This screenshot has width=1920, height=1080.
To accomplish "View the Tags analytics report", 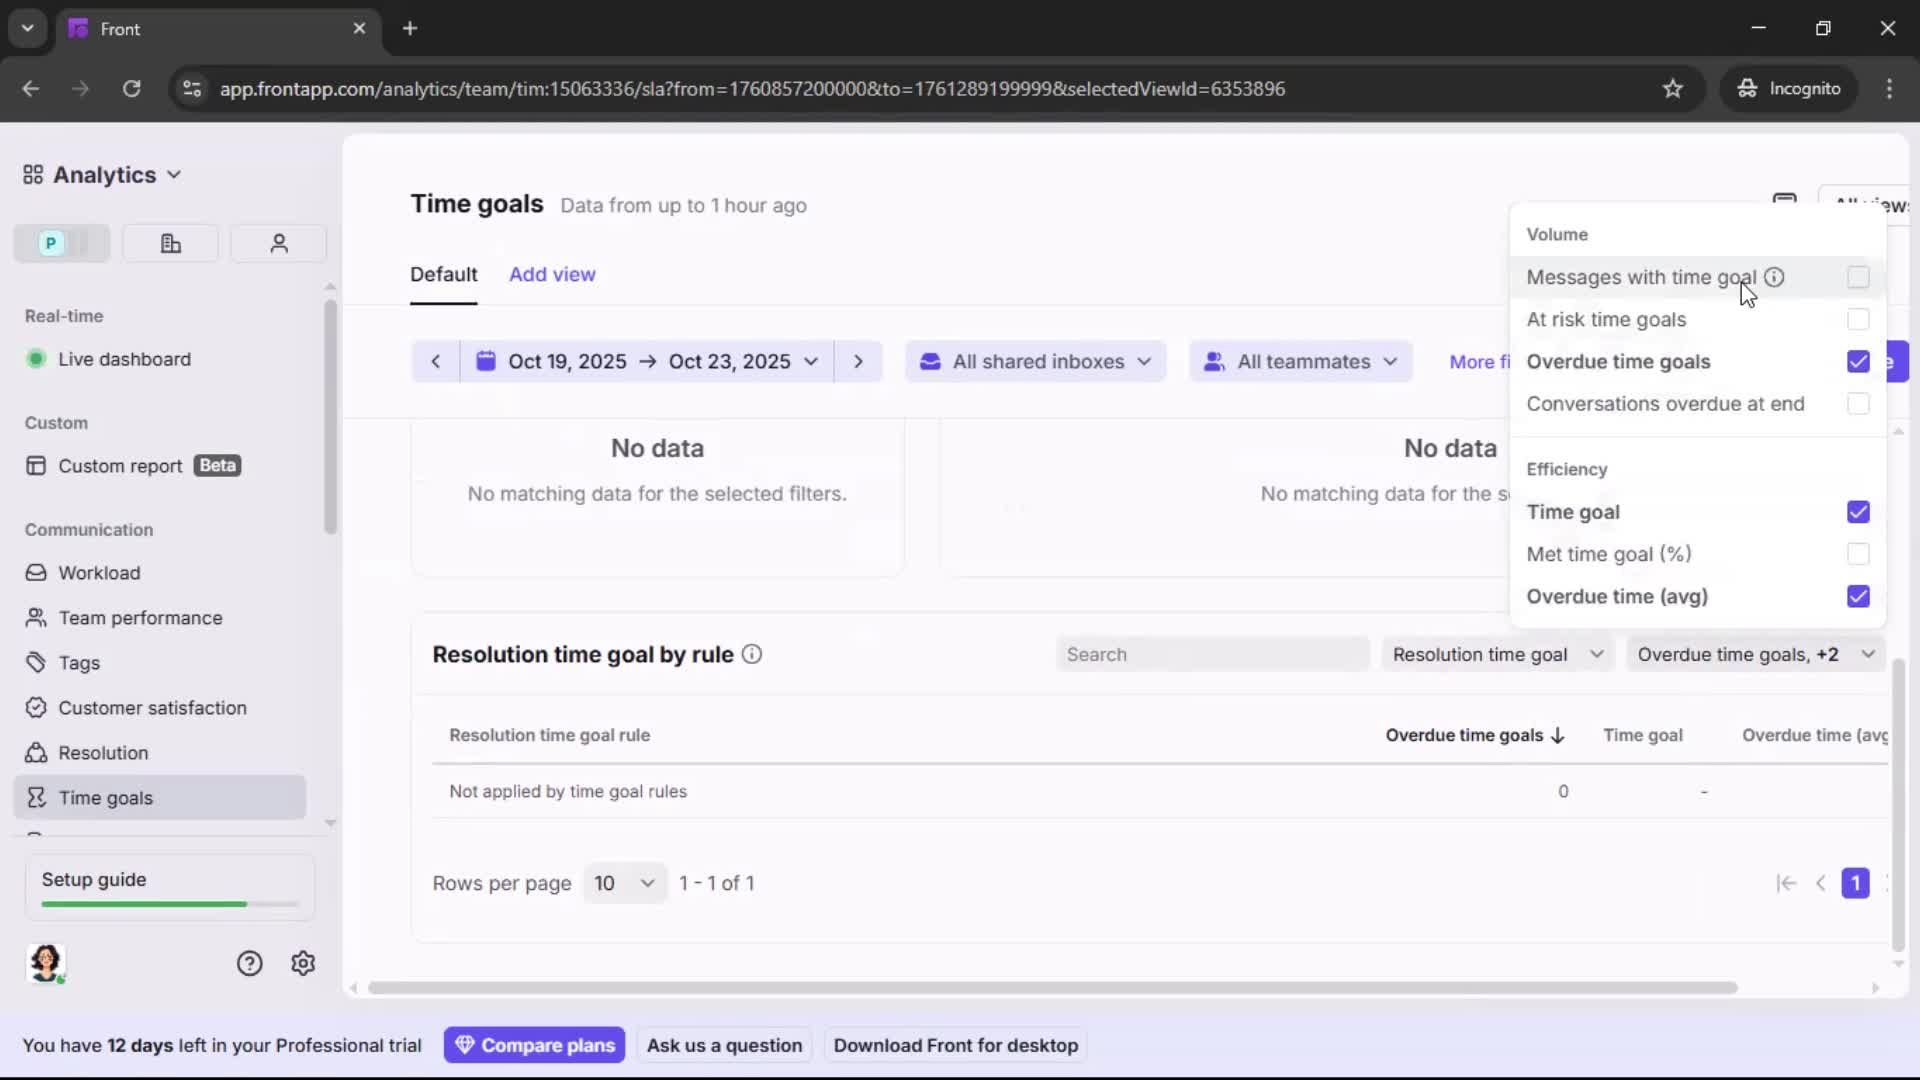I will (76, 663).
